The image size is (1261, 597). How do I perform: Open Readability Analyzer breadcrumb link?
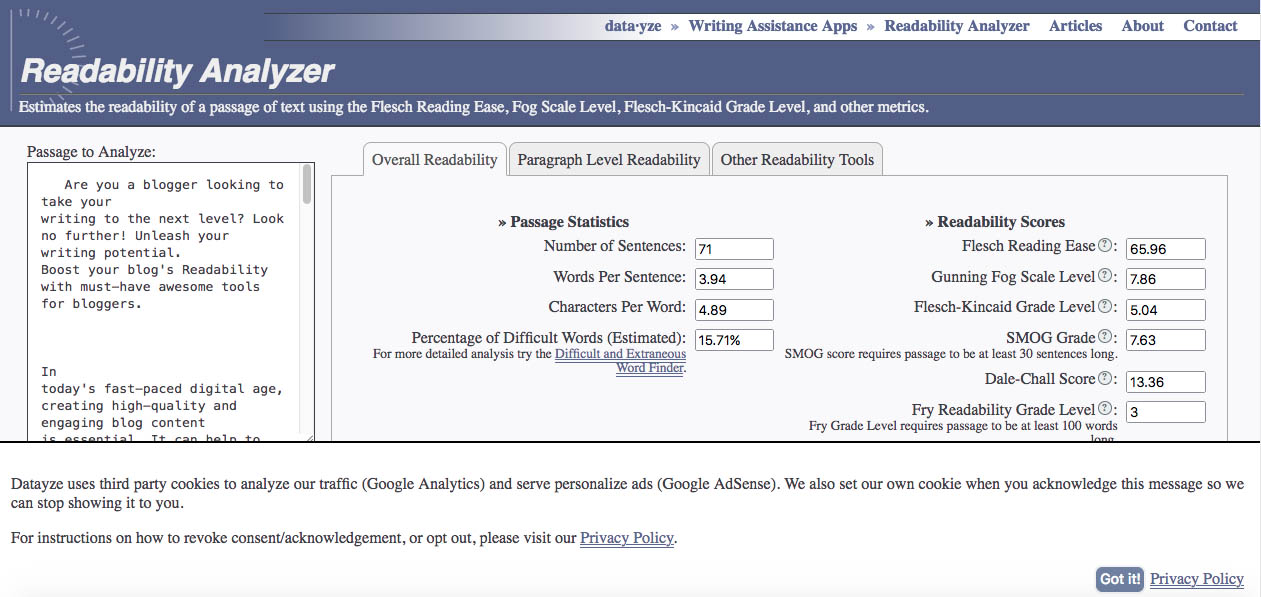pyautogui.click(x=957, y=26)
